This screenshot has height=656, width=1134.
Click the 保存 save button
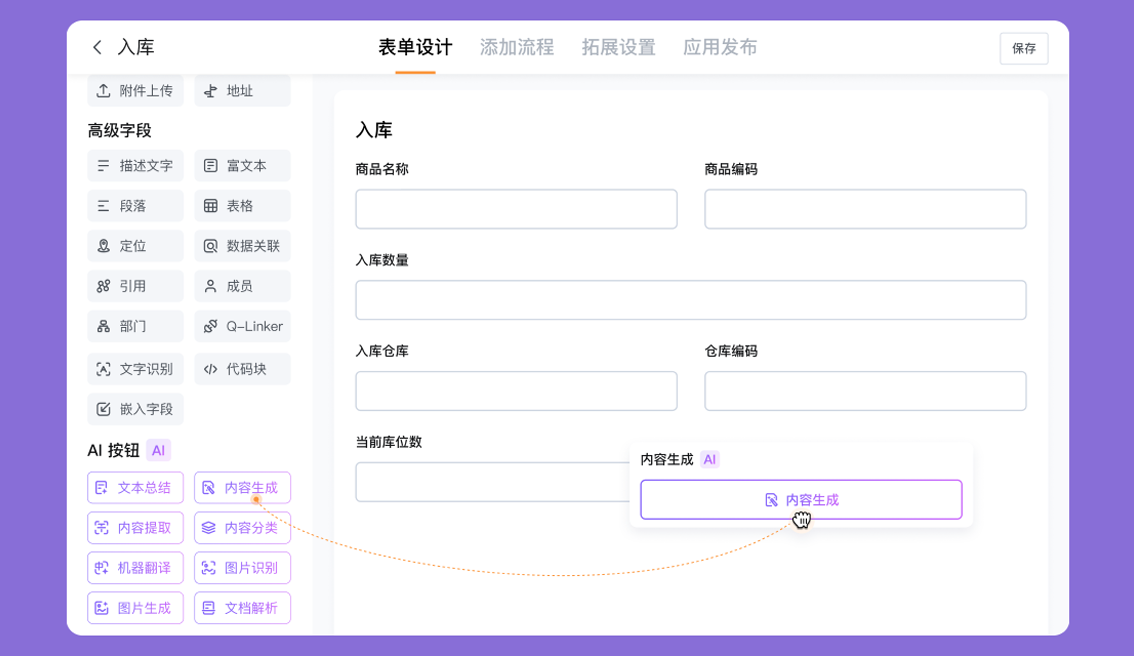click(x=1023, y=47)
